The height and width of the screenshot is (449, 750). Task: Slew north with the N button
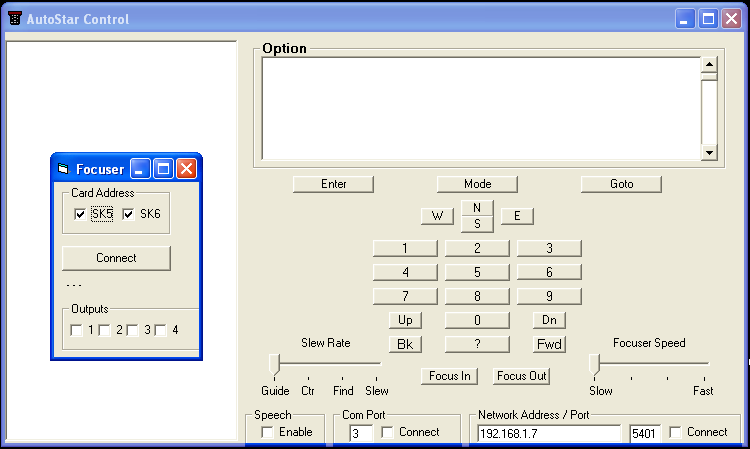point(477,208)
